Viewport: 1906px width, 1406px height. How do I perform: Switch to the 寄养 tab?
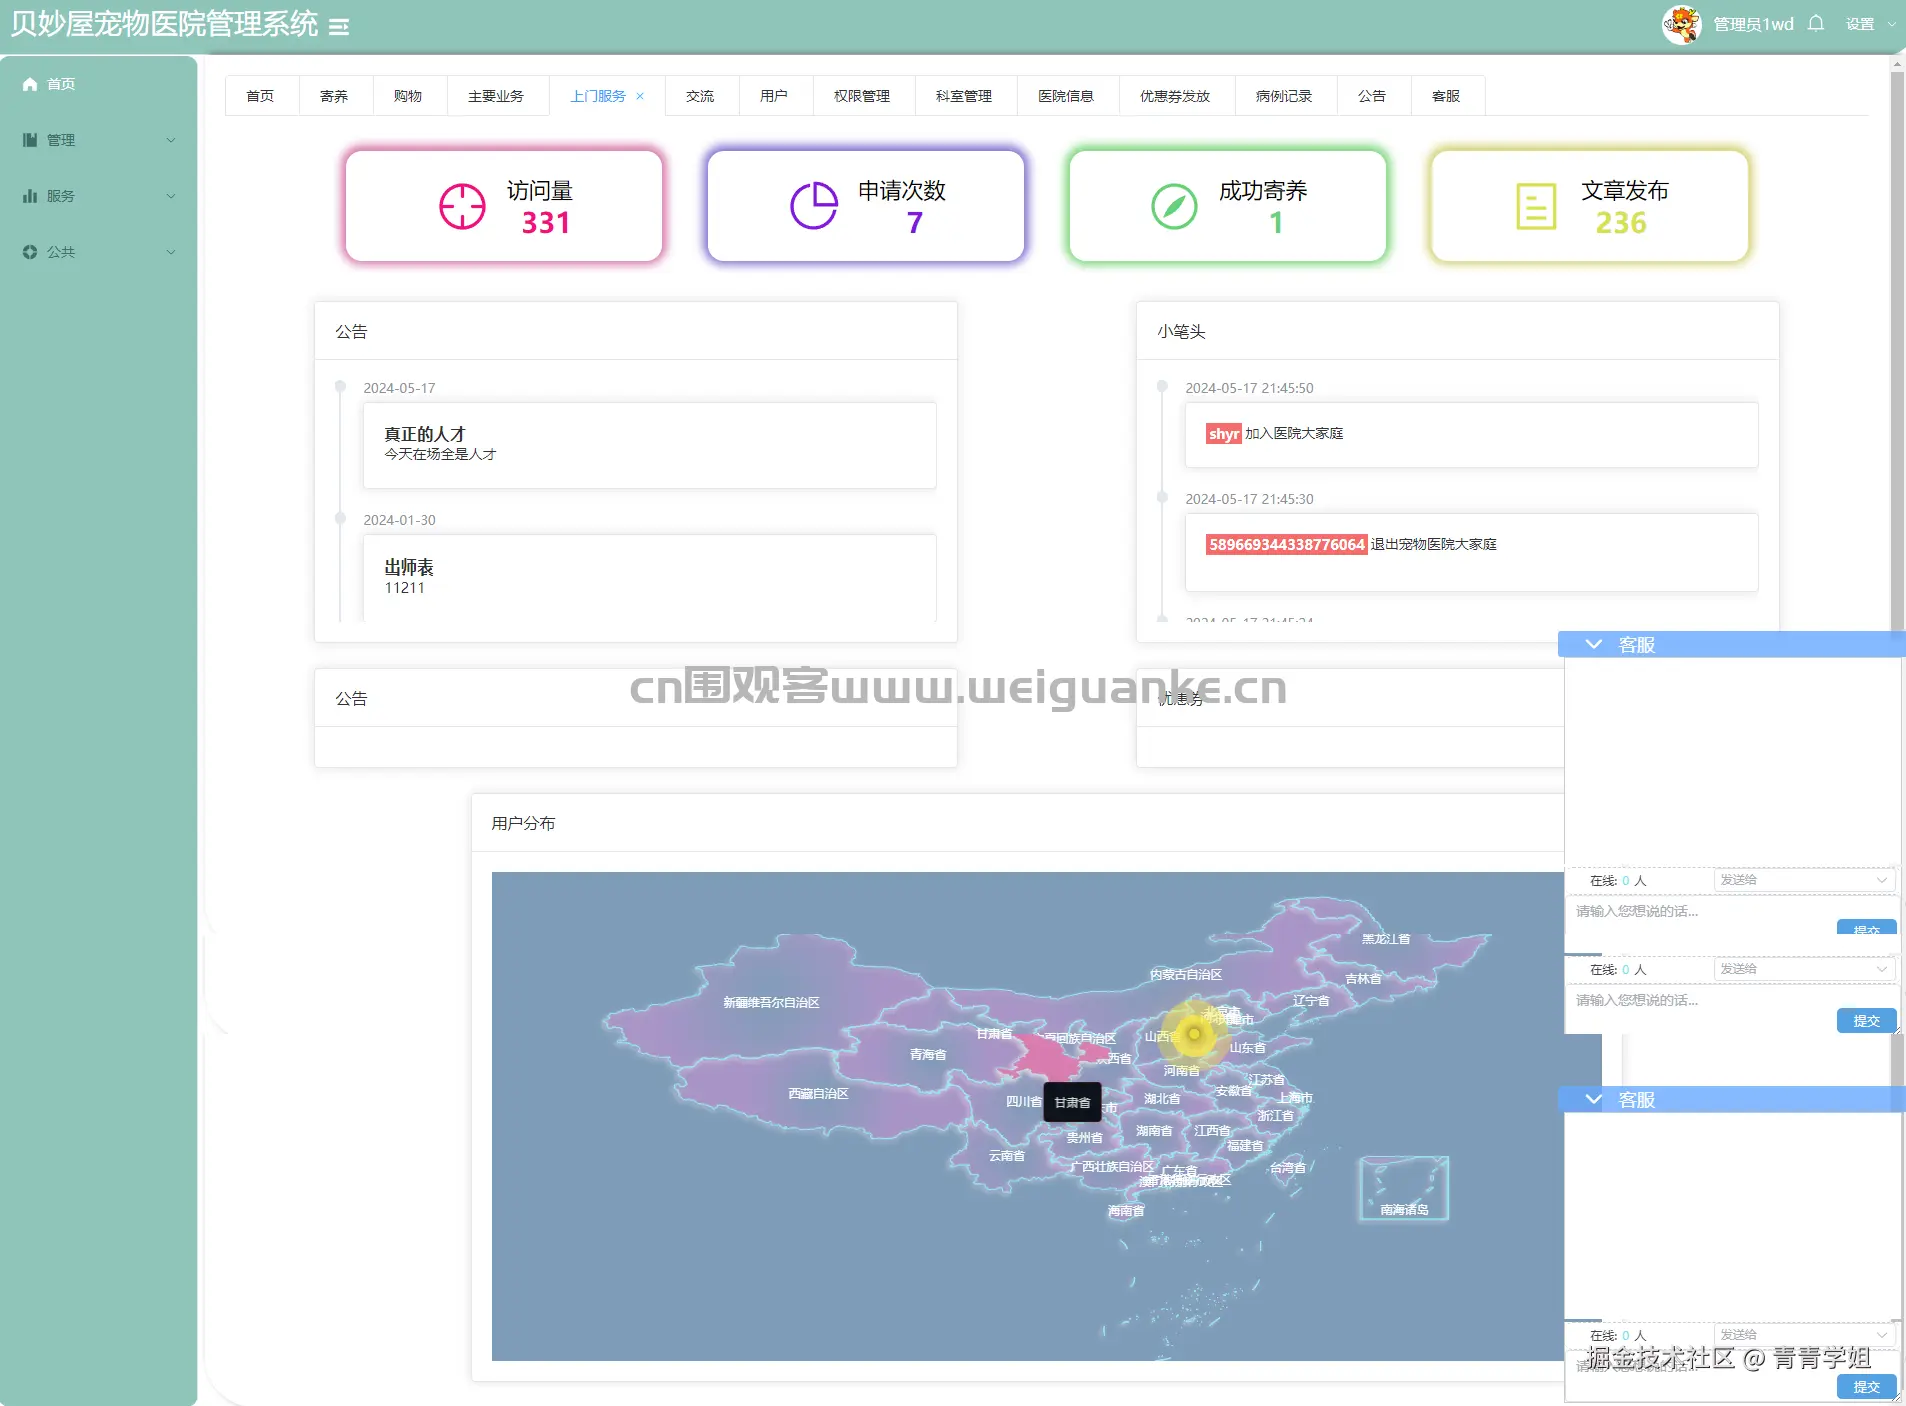[334, 96]
